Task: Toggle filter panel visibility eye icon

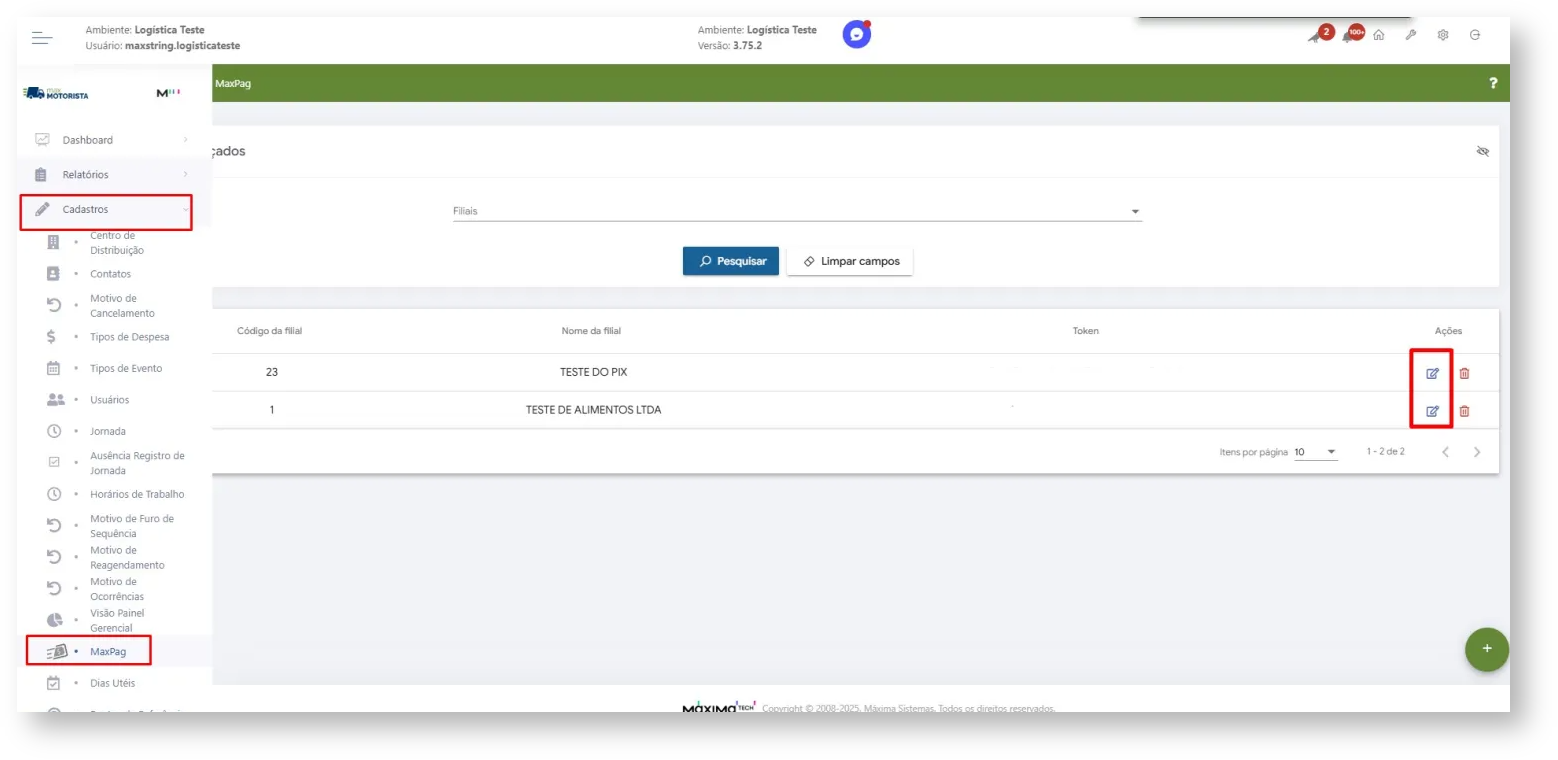Action: coord(1482,151)
